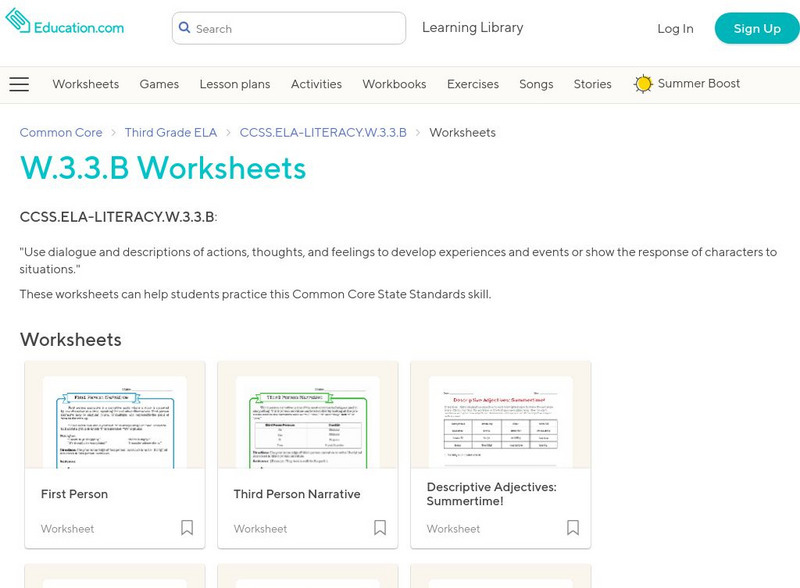Open the Stories nav item
The height and width of the screenshot is (588, 800).
(592, 84)
